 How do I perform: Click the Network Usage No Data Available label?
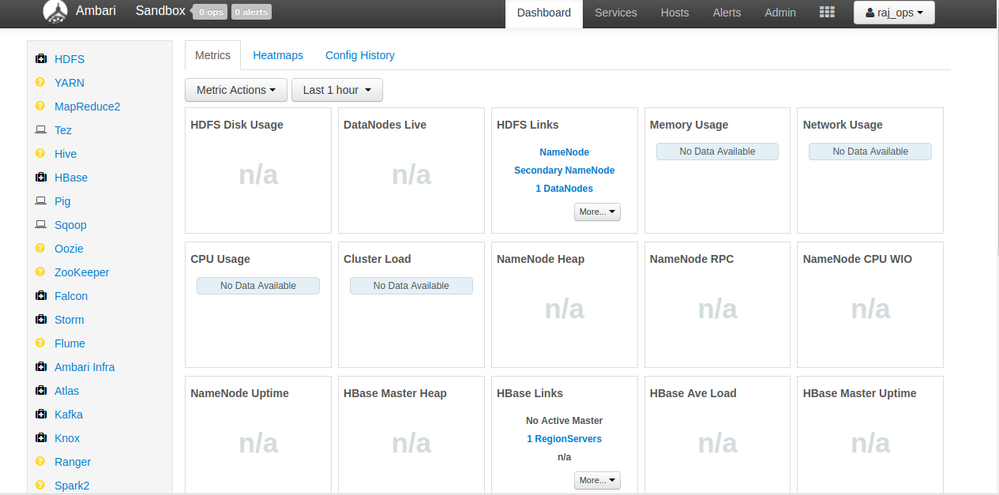pos(870,152)
